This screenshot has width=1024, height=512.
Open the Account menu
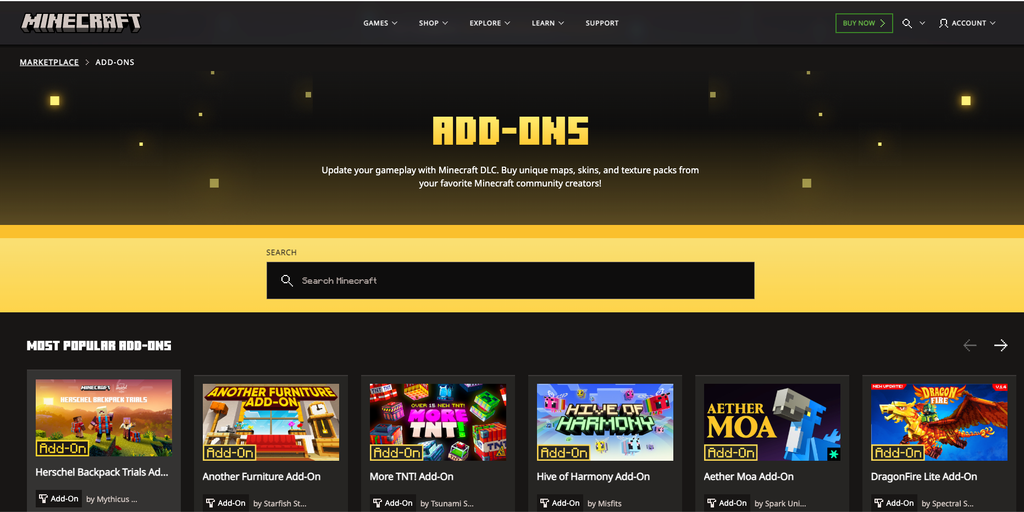point(967,23)
